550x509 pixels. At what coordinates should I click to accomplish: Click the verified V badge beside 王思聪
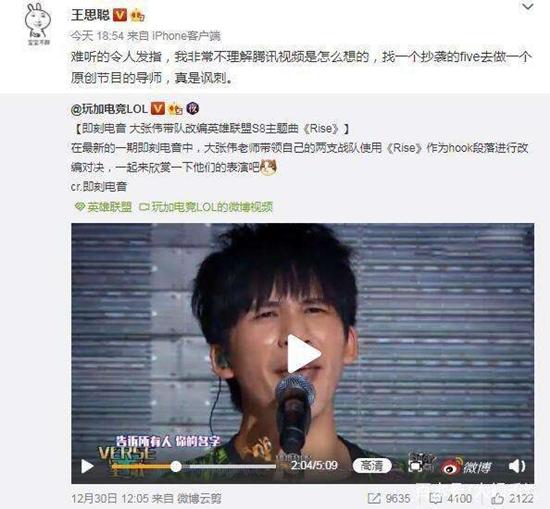tap(120, 15)
